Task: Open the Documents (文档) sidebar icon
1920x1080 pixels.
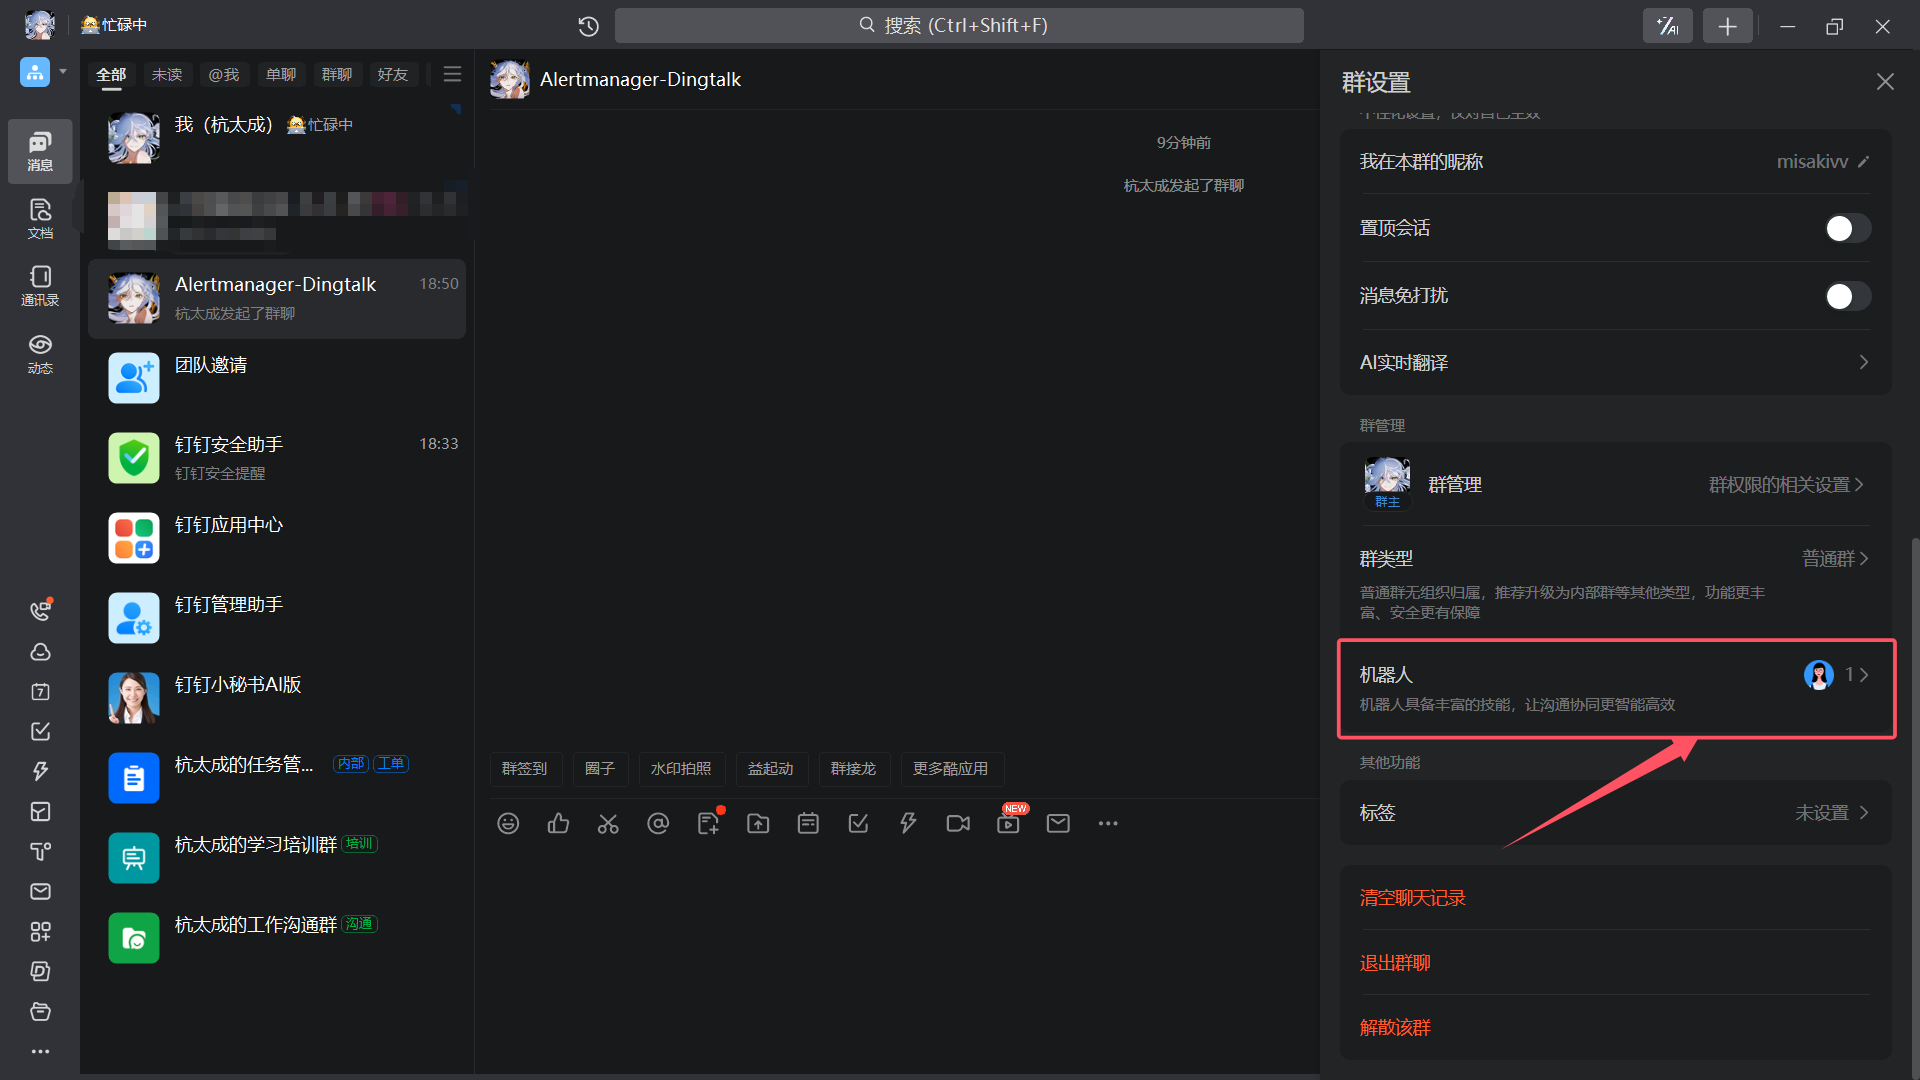Action: pyautogui.click(x=40, y=218)
